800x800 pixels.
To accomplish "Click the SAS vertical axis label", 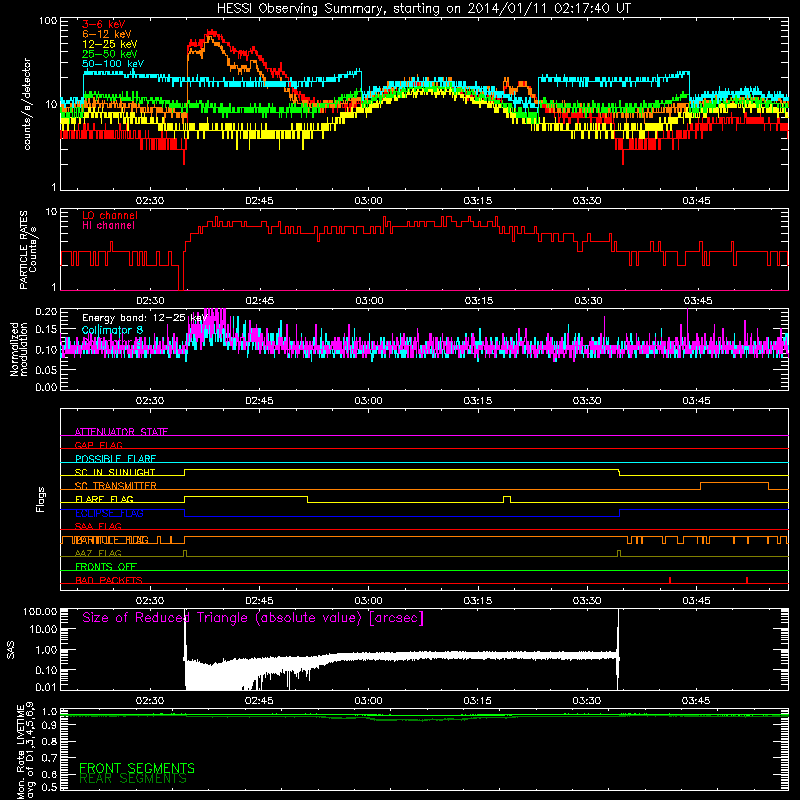I will (11, 649).
